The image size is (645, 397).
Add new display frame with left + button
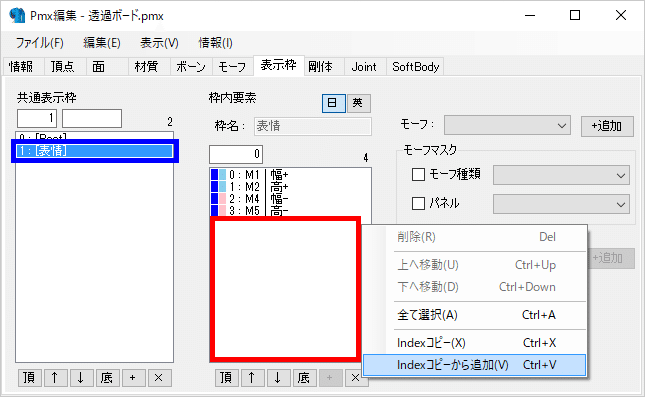[133, 378]
